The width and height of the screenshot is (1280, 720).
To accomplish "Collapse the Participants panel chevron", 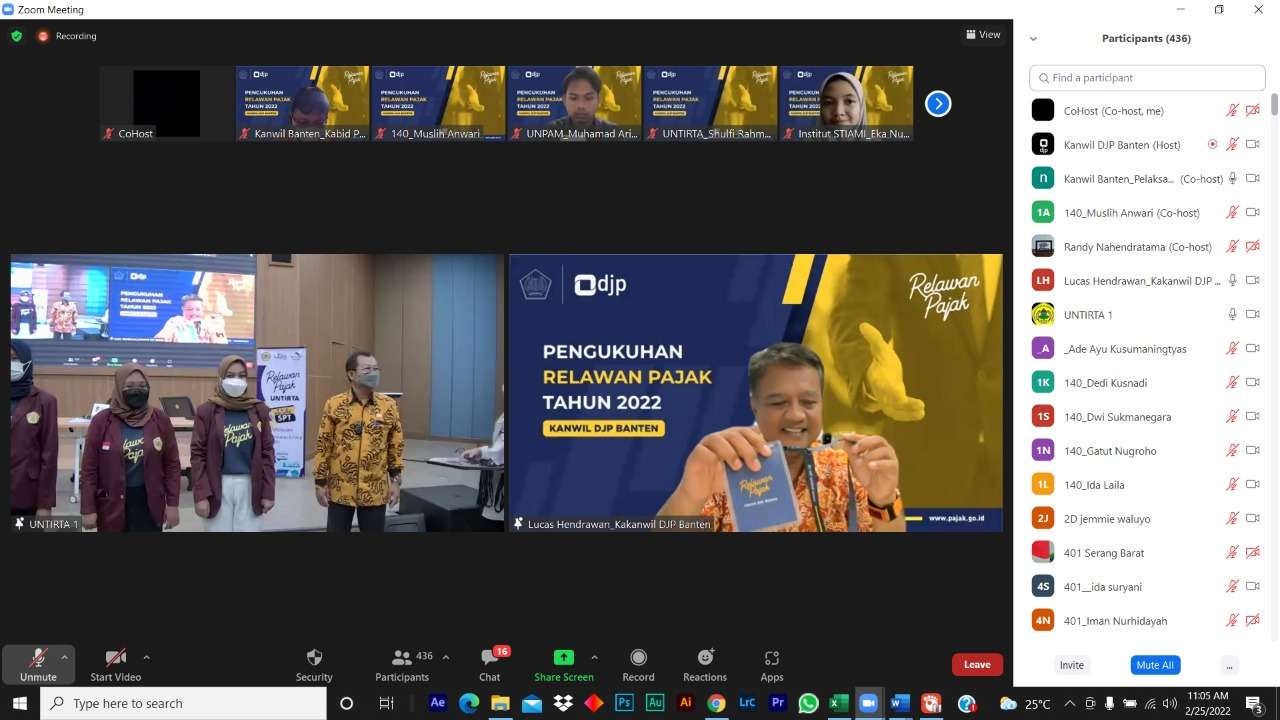I will coord(1033,39).
